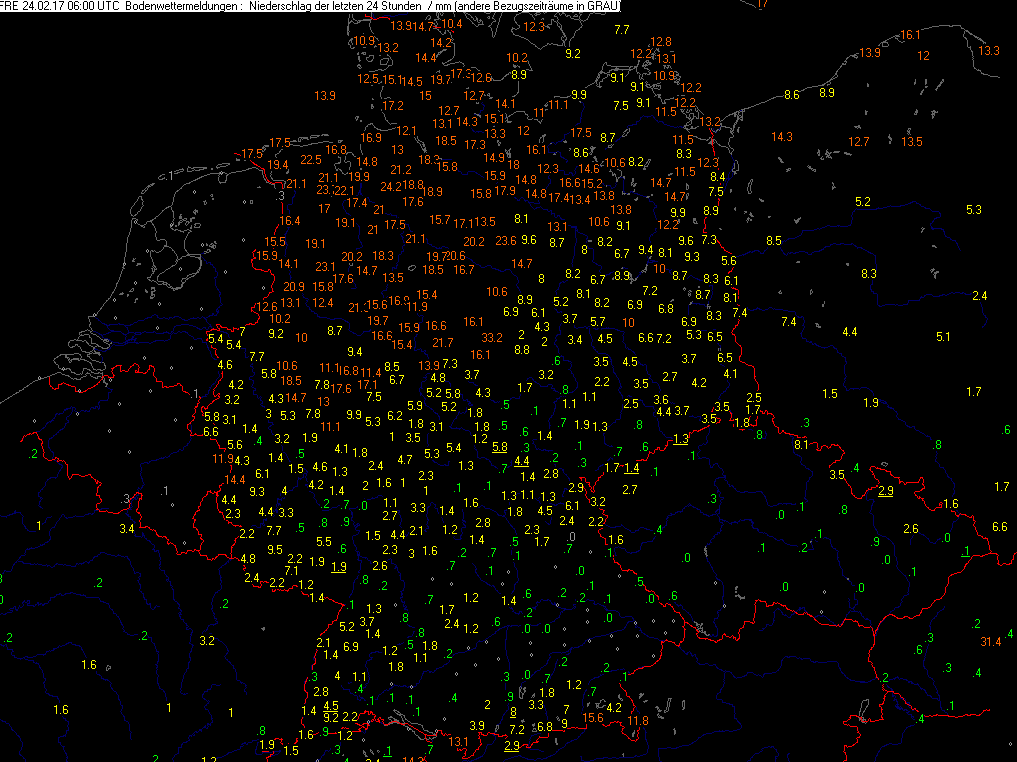Click the 33.2 precipitation value
Image resolution: width=1017 pixels, height=762 pixels.
click(492, 337)
